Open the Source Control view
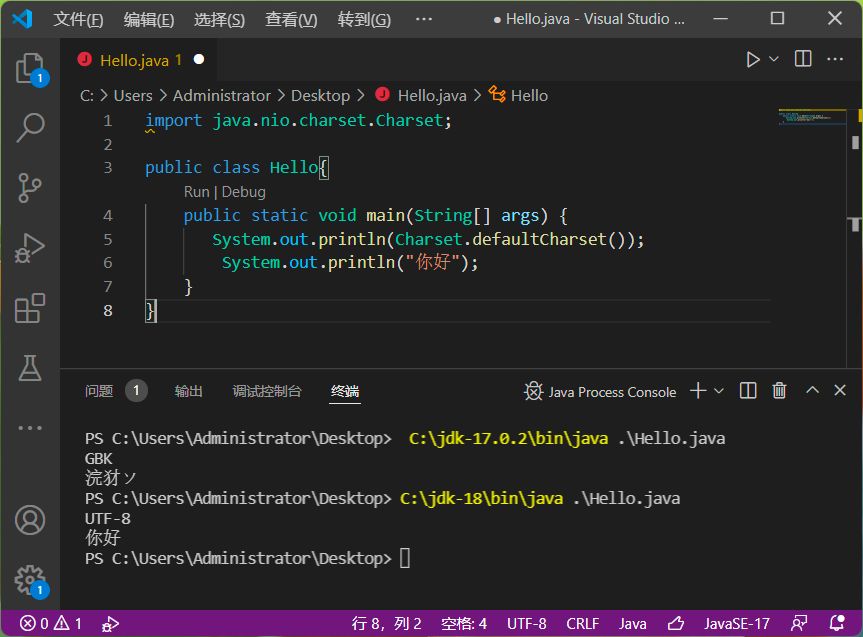Image resolution: width=863 pixels, height=637 pixels. [30, 188]
